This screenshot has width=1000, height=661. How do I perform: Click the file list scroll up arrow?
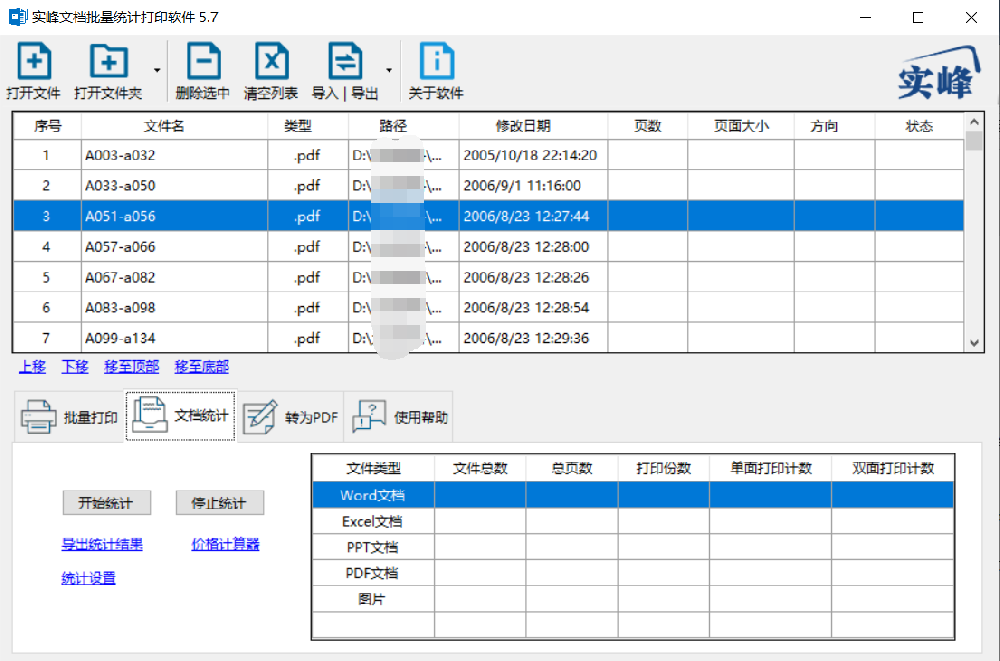(974, 121)
